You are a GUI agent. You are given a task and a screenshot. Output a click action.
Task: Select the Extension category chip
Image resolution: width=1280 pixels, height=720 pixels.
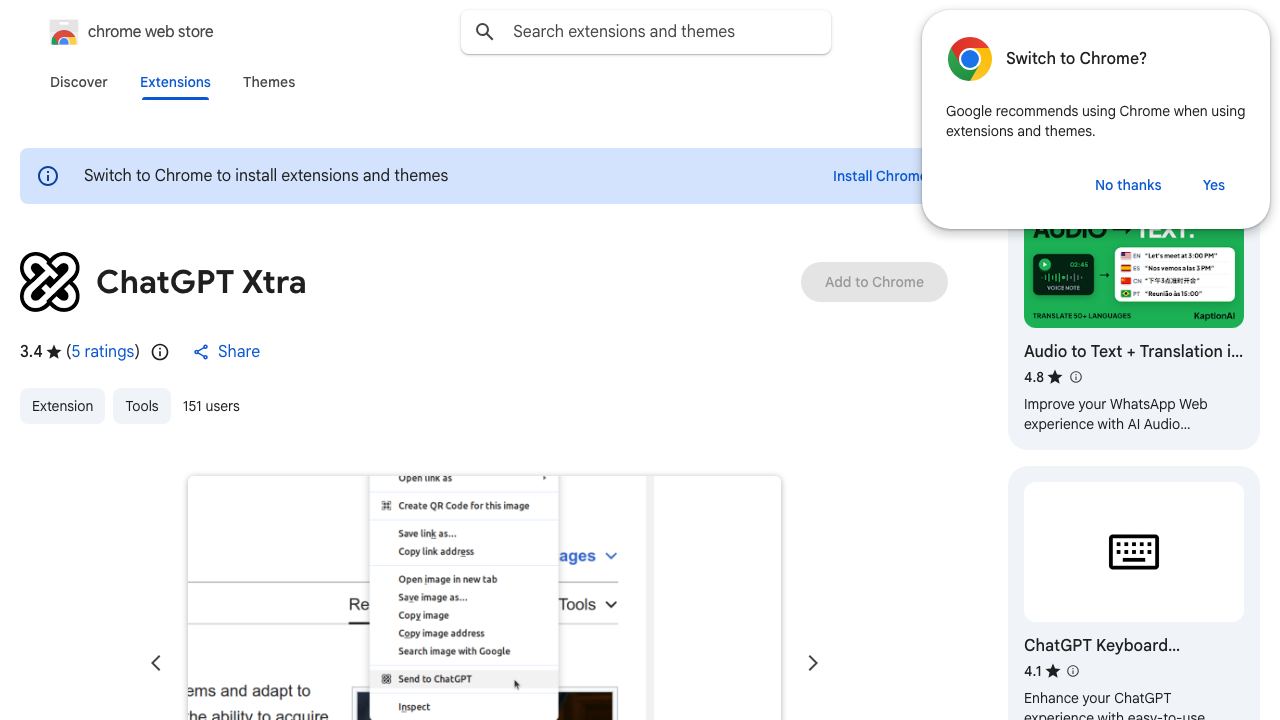point(62,406)
